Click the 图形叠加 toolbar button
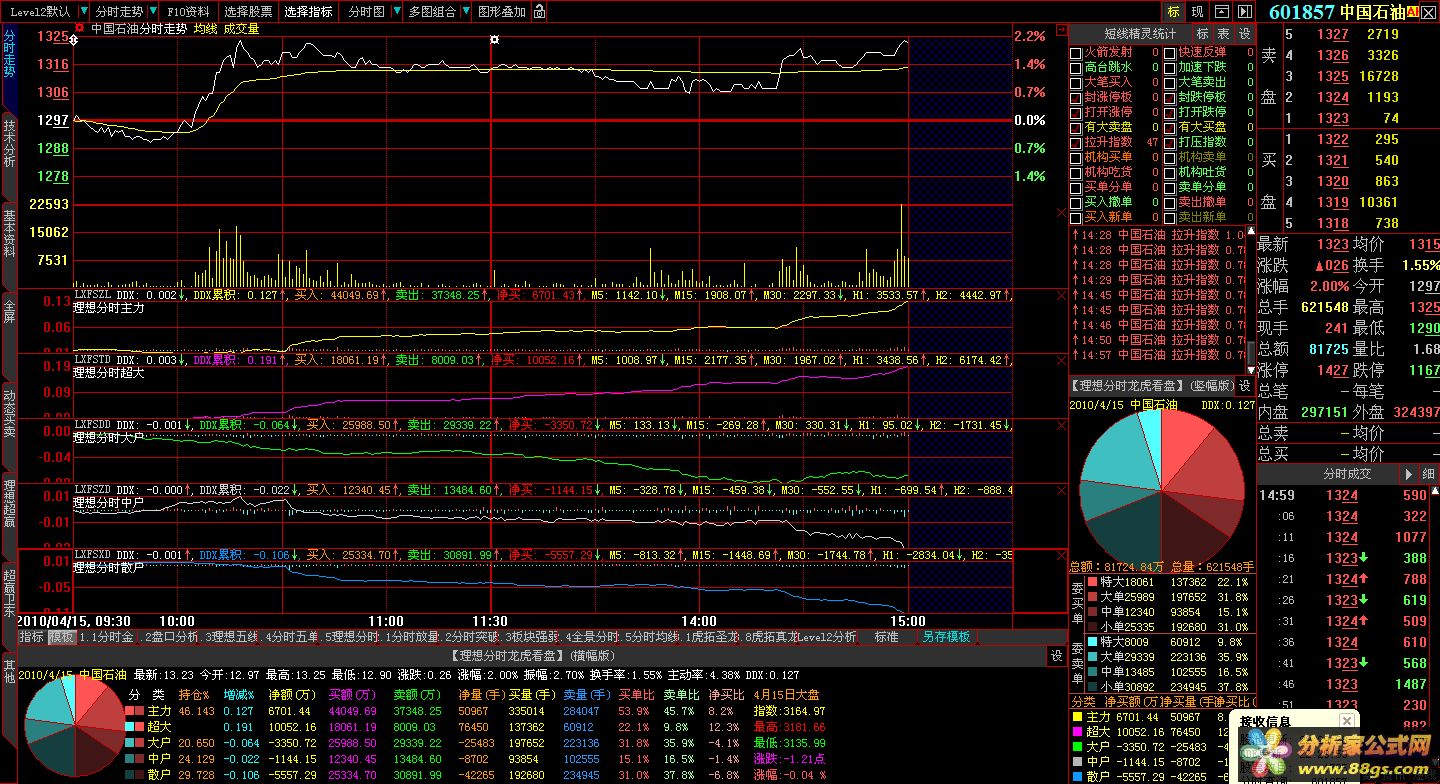 (x=502, y=12)
